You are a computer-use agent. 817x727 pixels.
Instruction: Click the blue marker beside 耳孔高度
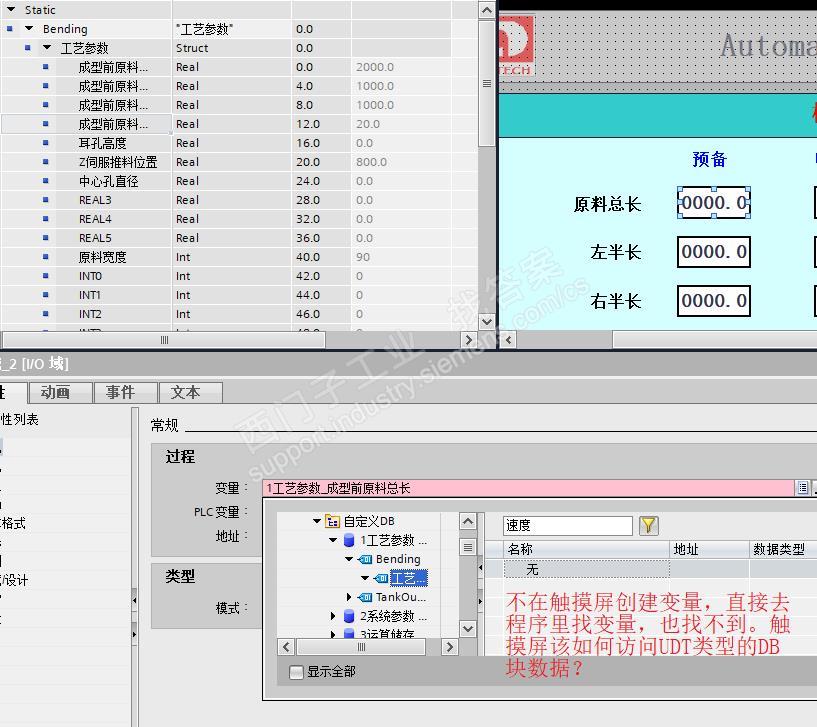pos(46,143)
